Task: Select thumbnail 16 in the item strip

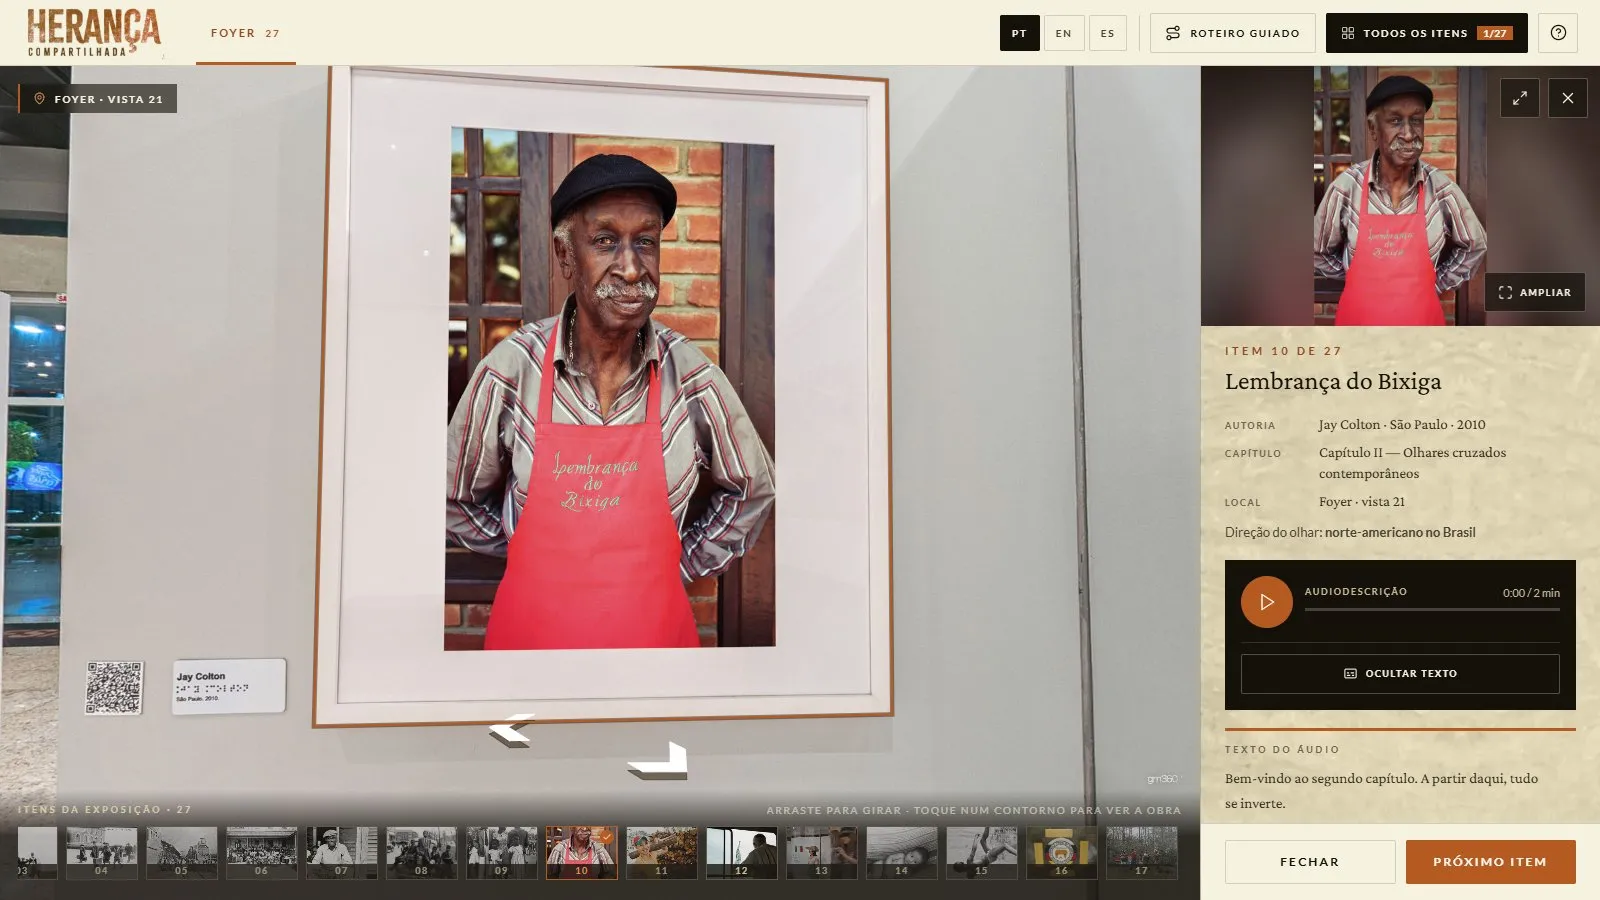Action: pos(1061,853)
